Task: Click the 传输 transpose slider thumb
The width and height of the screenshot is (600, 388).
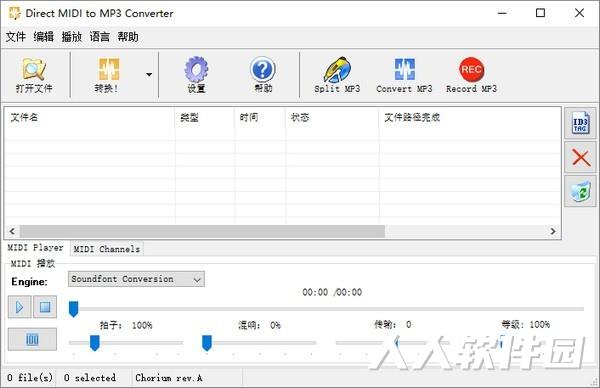Action: click(396, 343)
